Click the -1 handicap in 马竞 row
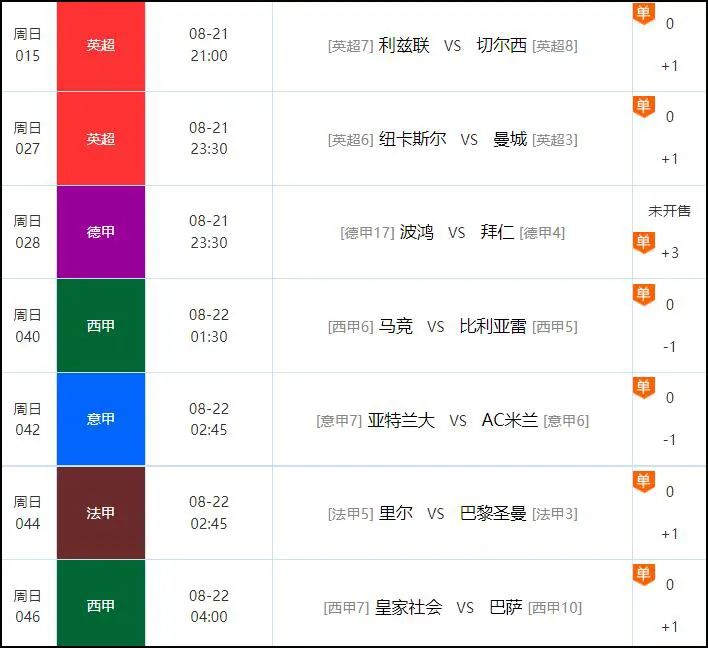Viewport: 708px width, 648px height. (670, 347)
